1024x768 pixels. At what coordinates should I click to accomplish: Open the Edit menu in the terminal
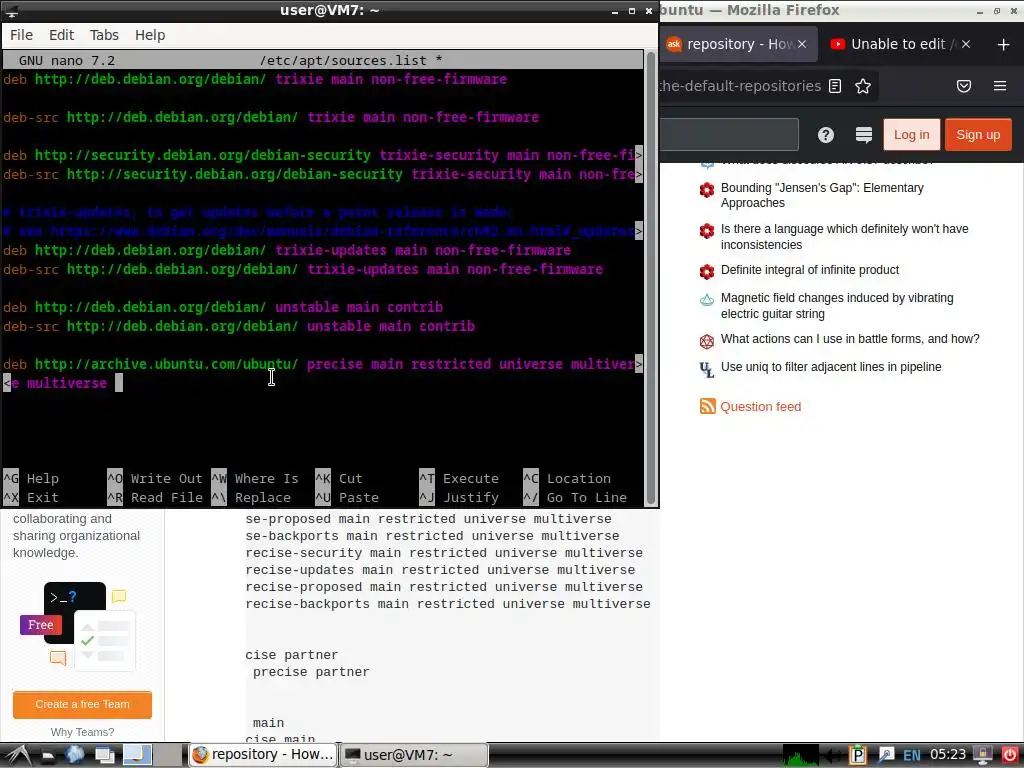click(61, 35)
